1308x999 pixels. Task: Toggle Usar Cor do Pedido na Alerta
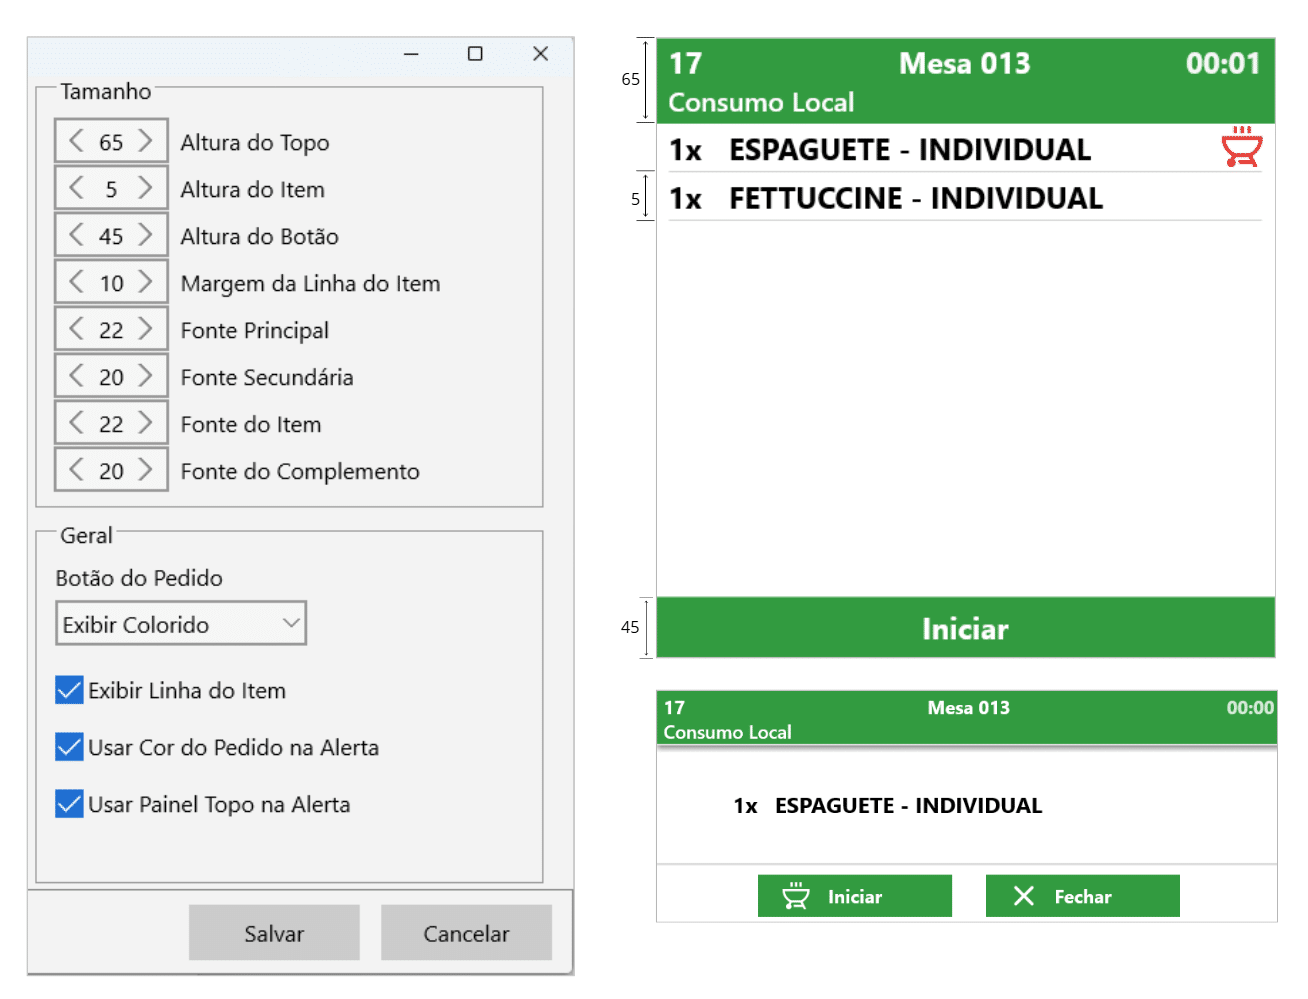[69, 747]
